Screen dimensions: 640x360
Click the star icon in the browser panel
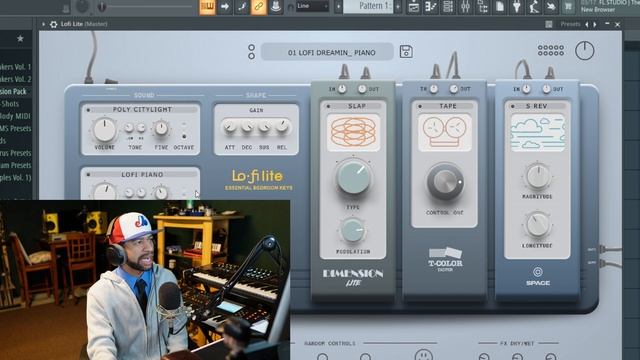point(20,38)
